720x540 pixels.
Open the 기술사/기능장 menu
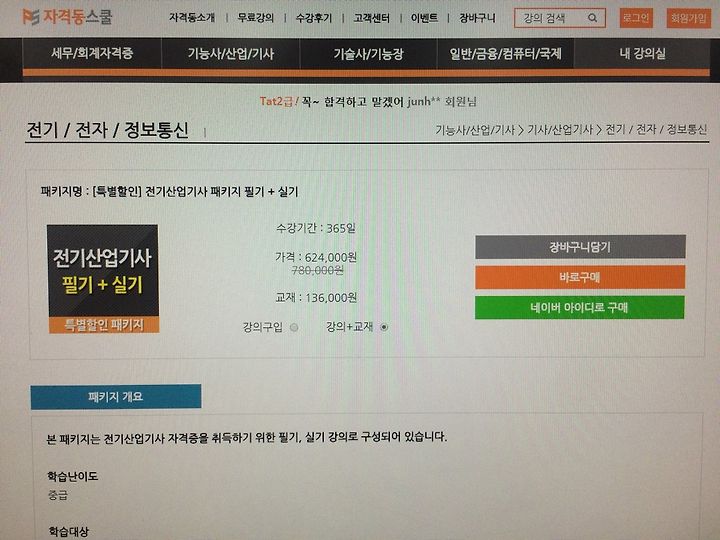point(368,54)
